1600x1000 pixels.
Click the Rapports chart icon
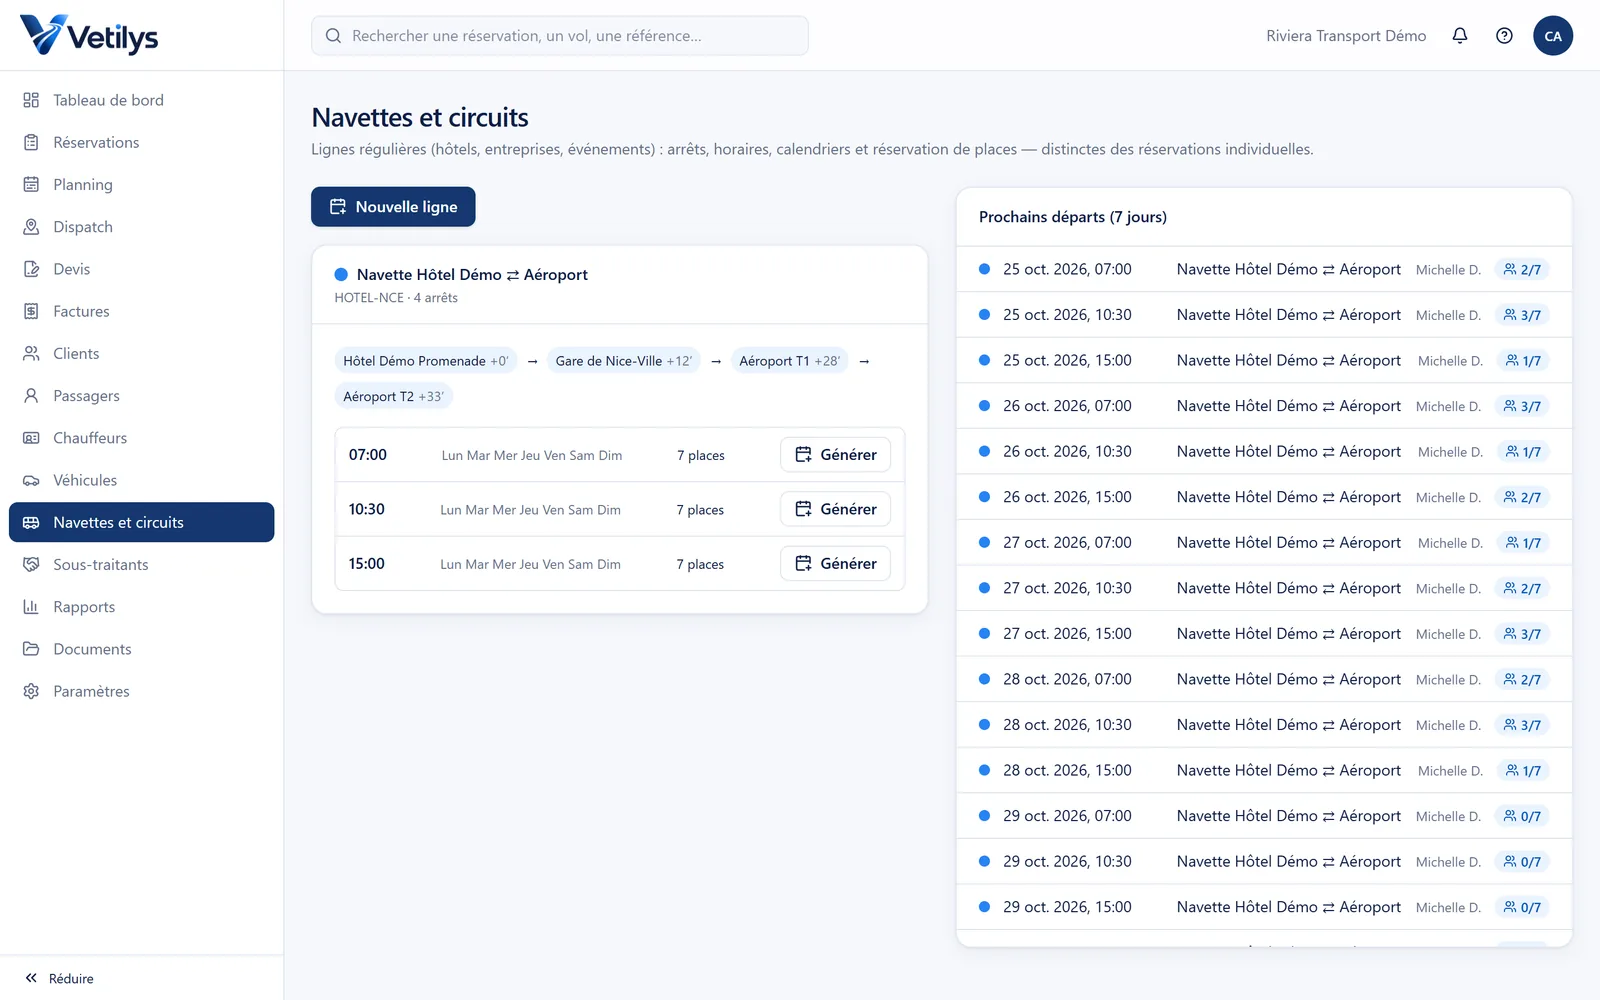click(31, 607)
